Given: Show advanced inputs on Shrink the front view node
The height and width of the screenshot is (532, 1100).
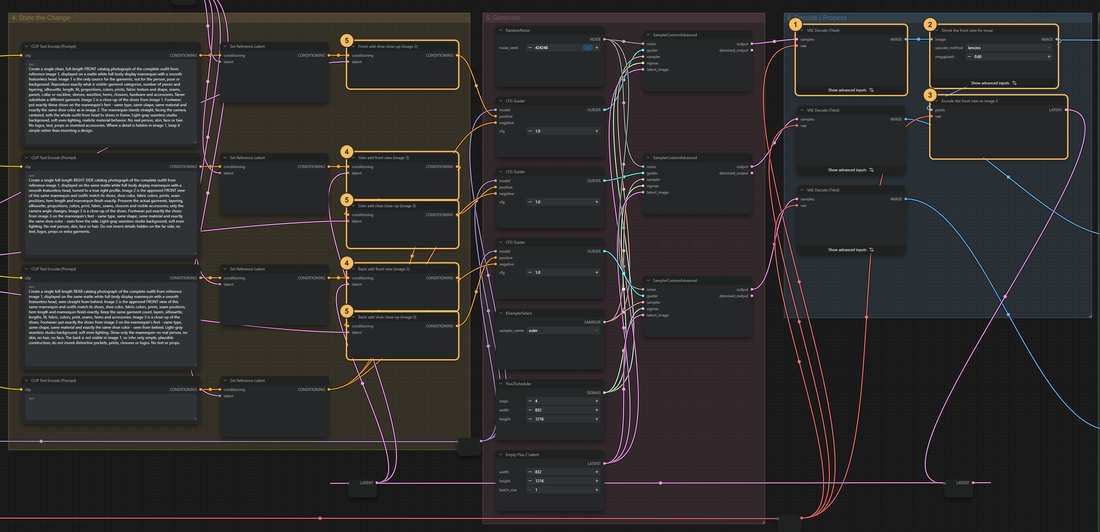Looking at the screenshot, I should click(994, 83).
